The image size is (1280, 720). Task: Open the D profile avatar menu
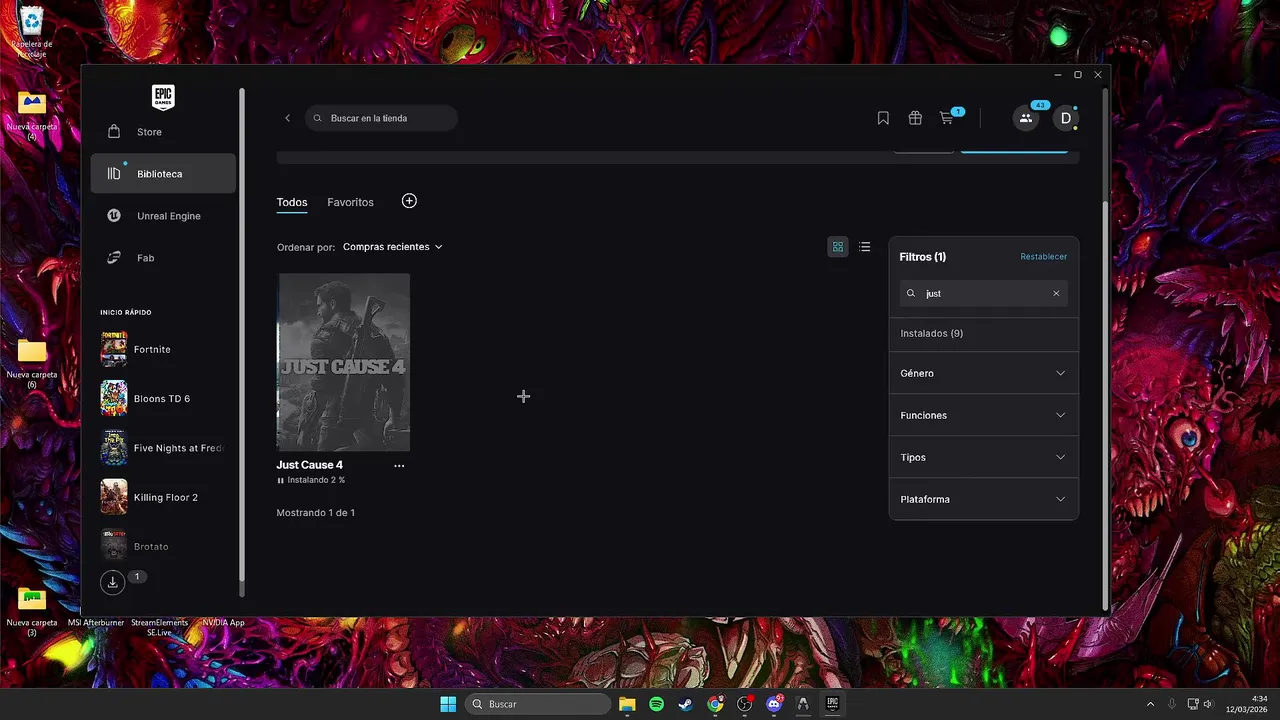click(x=1066, y=118)
